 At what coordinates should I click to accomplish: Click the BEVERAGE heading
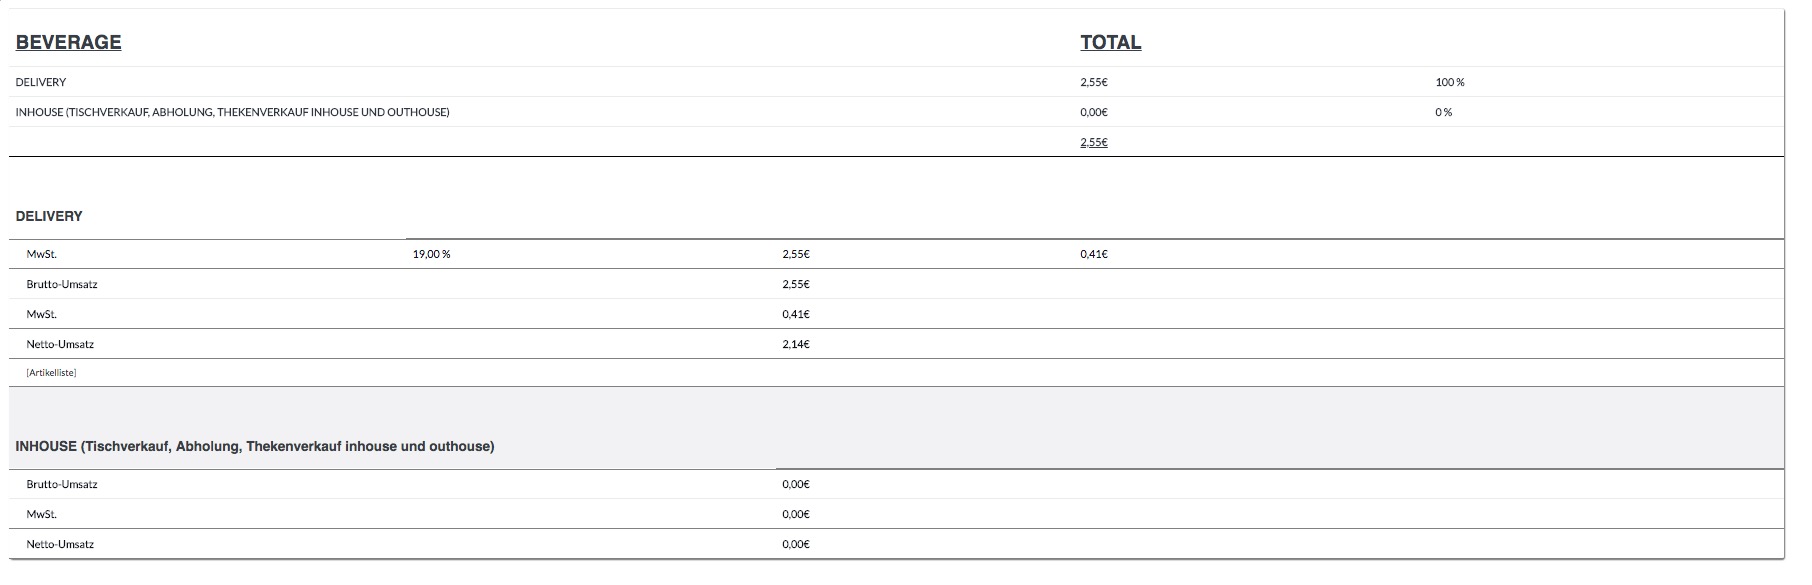point(69,42)
